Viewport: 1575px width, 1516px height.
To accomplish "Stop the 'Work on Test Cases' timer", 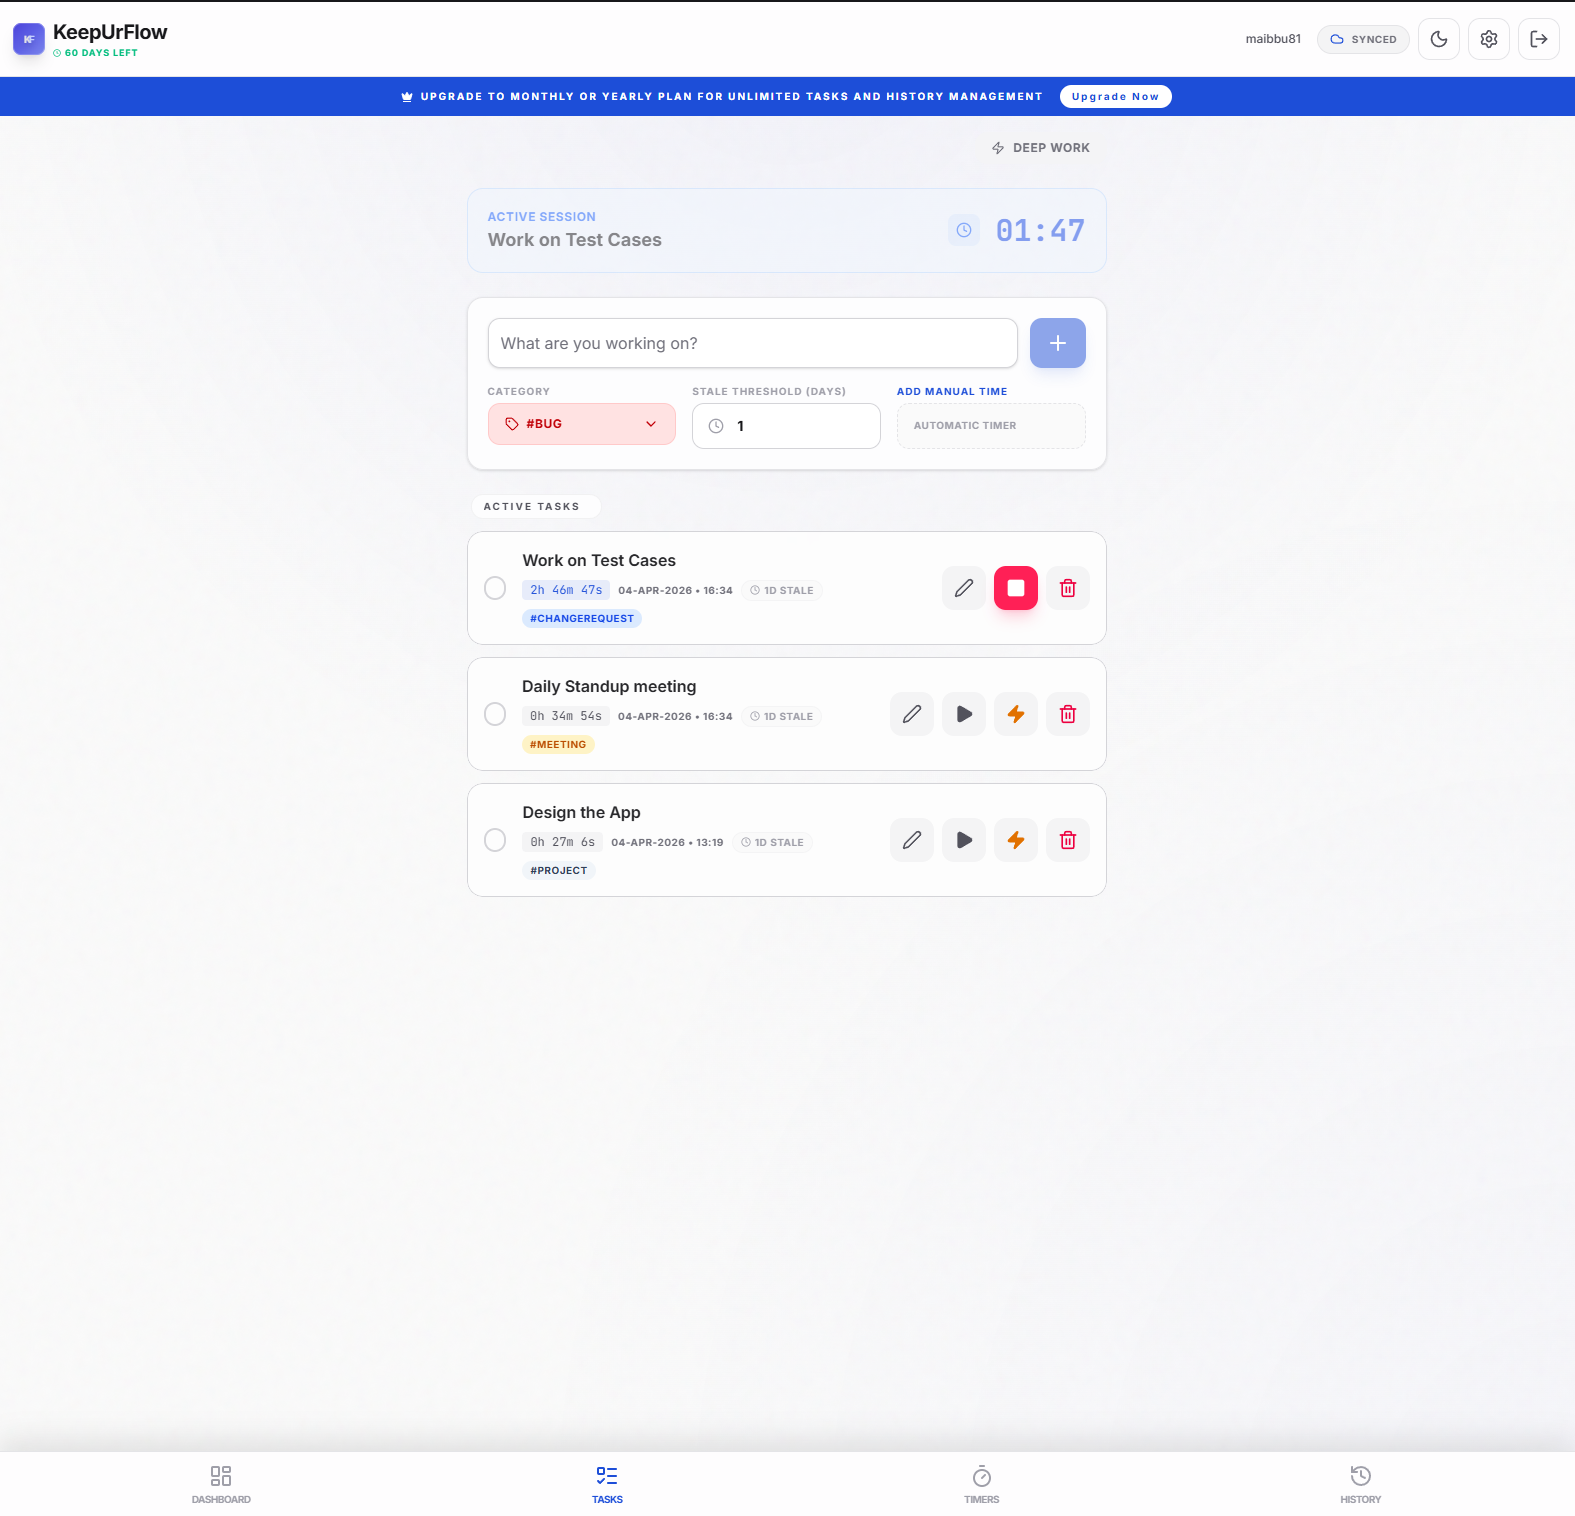I will coord(1016,588).
